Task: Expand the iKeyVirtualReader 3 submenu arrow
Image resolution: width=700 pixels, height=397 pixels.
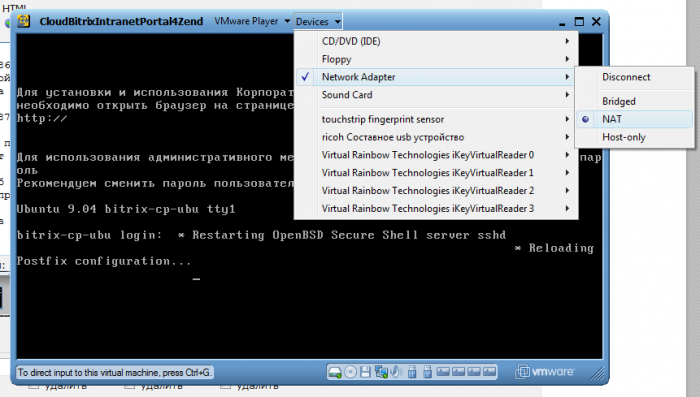Action: [x=567, y=209]
